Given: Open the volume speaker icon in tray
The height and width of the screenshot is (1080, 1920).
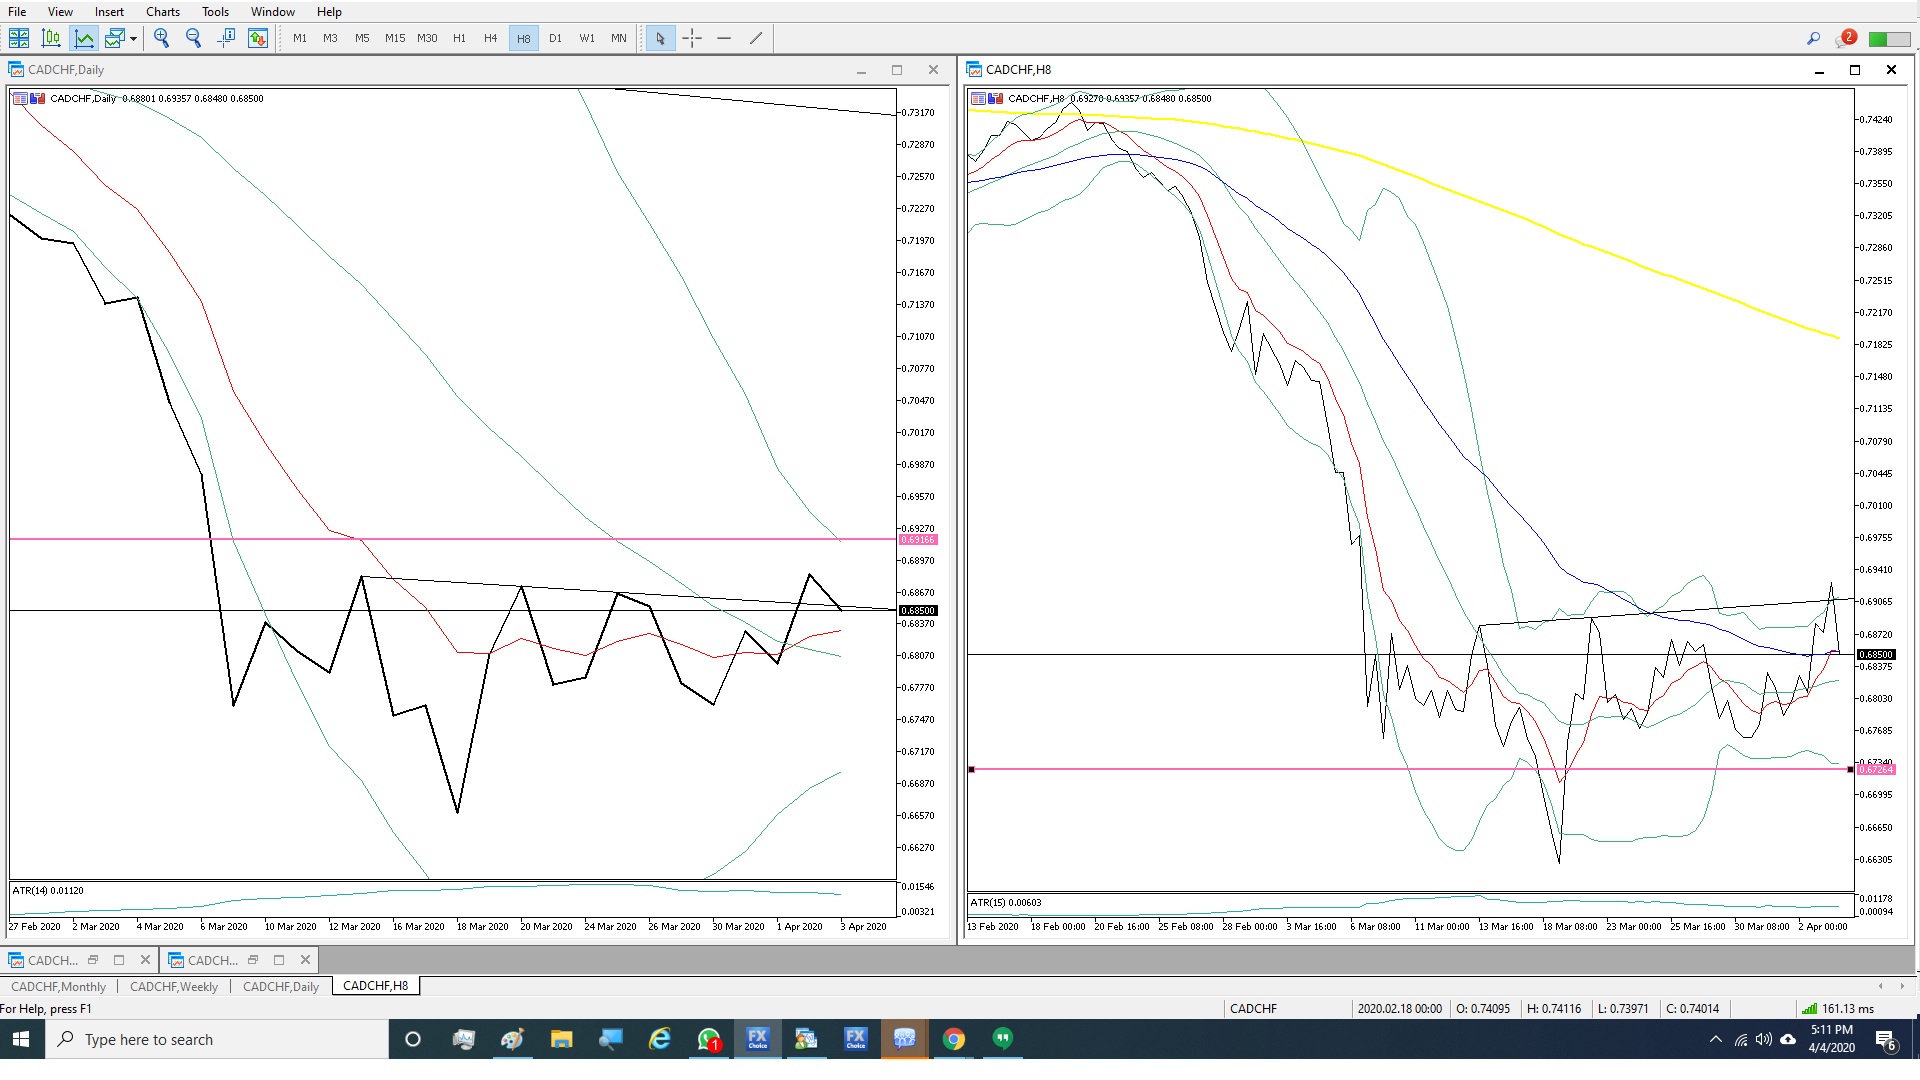Looking at the screenshot, I should click(x=1763, y=1040).
